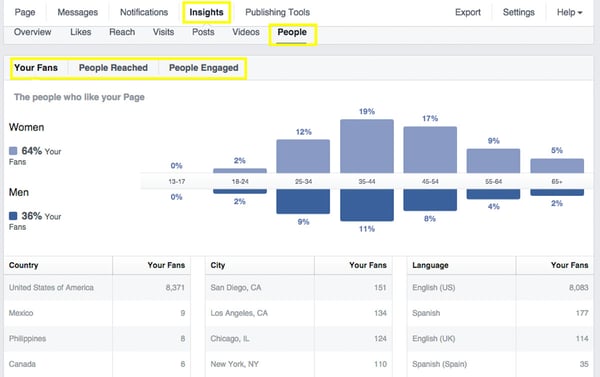Open Notifications tab
Viewport: 600px width, 377px height.
(144, 12)
